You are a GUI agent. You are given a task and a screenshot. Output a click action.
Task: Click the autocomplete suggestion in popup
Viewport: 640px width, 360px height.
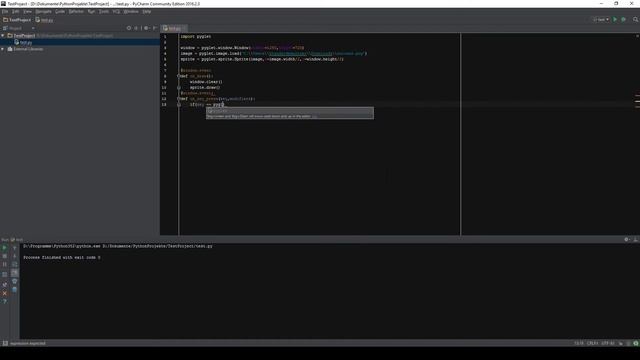[x=289, y=111]
